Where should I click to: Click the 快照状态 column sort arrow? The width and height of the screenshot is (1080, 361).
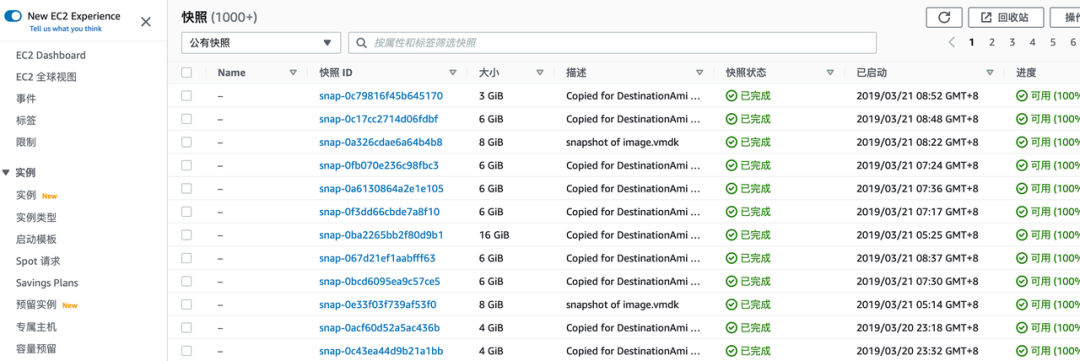coord(831,72)
